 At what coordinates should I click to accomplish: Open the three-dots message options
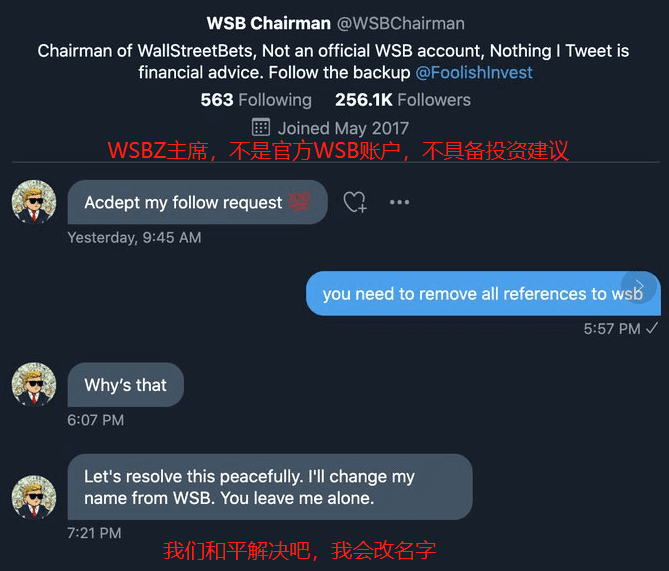(399, 202)
